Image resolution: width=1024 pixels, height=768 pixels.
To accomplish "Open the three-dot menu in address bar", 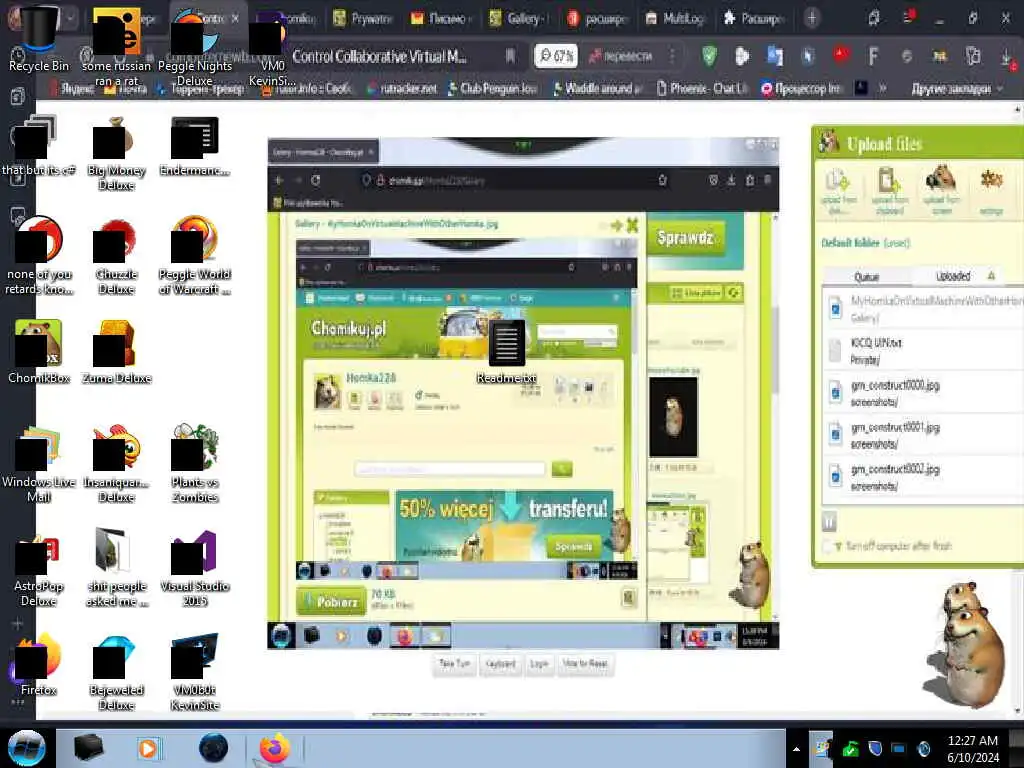I will point(672,56).
